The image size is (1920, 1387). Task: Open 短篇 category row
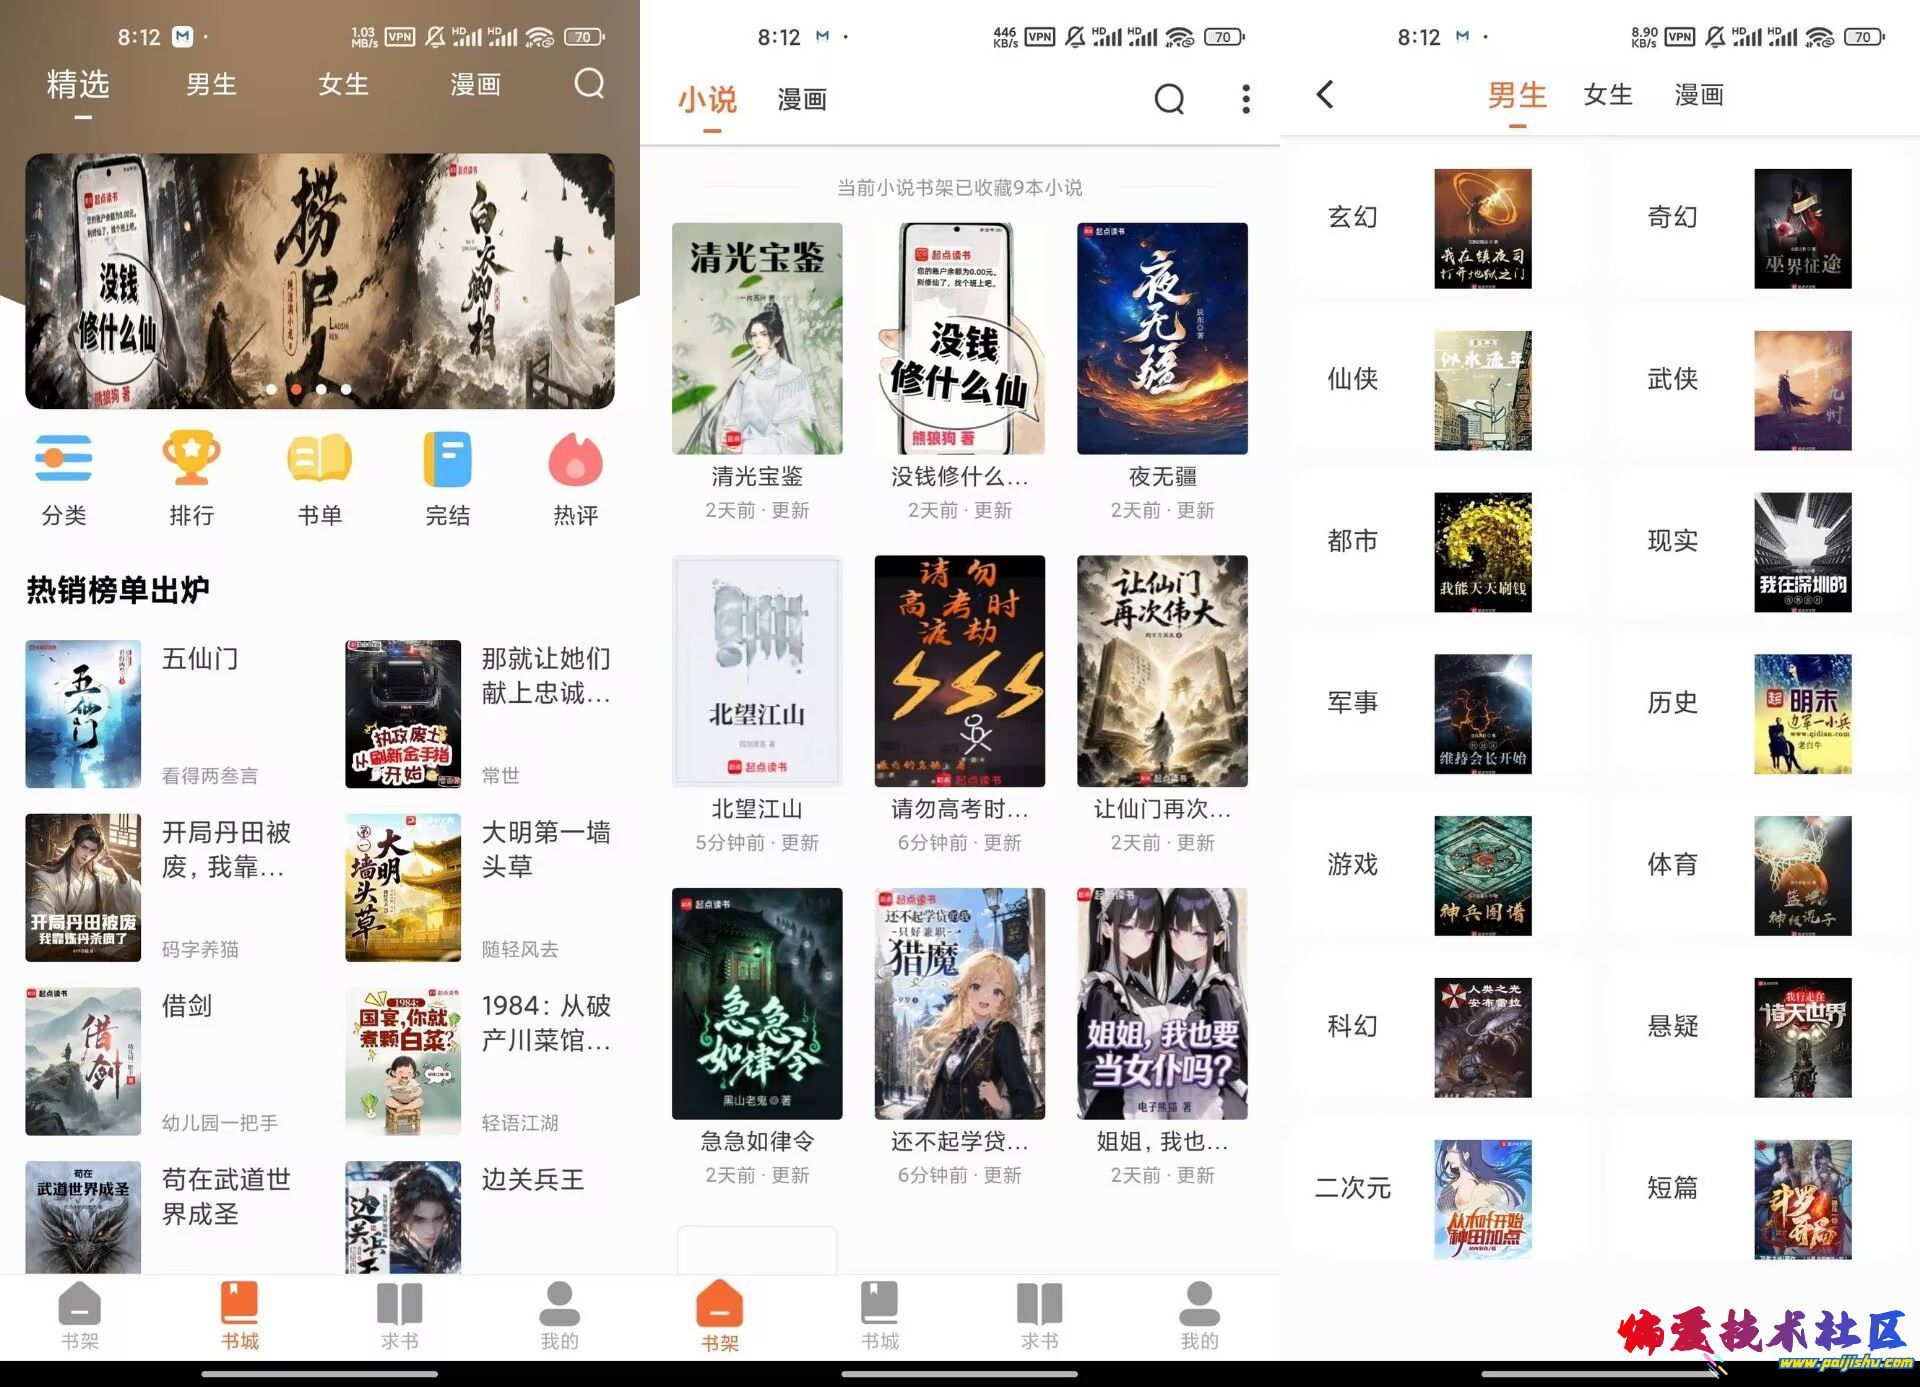click(x=1760, y=1200)
